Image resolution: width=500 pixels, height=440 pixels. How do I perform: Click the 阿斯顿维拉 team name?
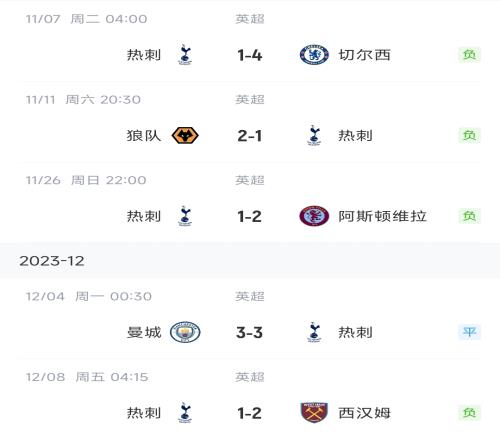click(382, 216)
